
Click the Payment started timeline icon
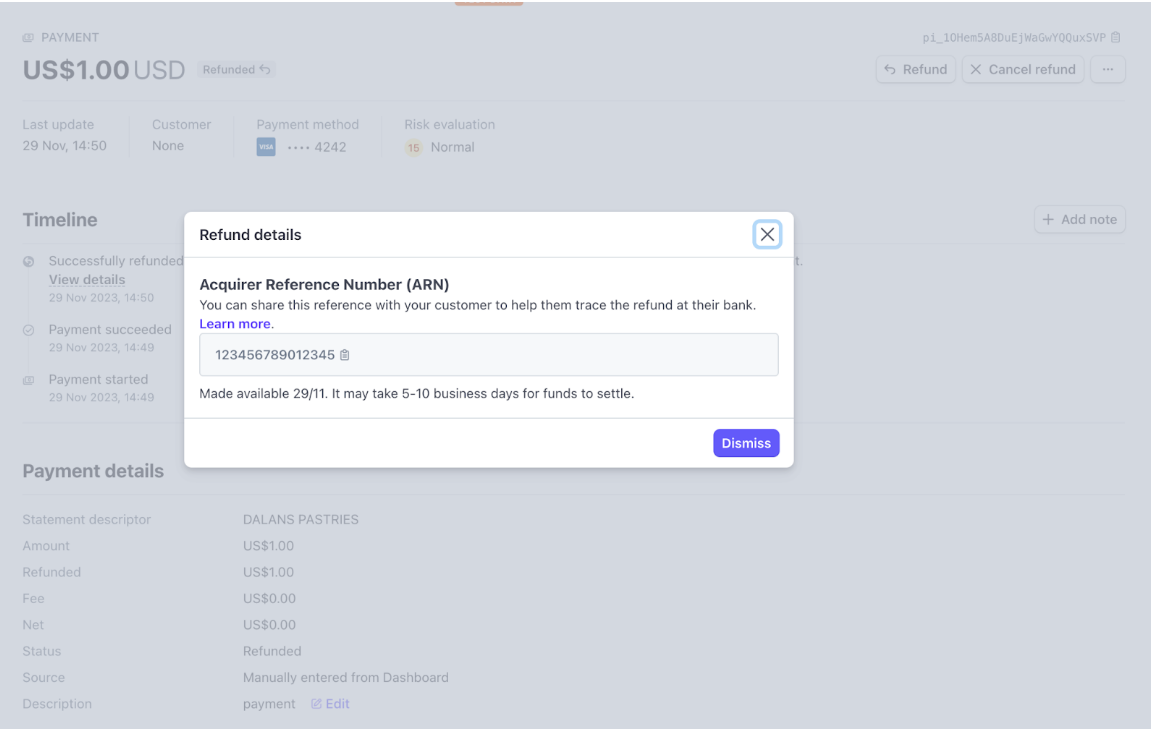pos(29,380)
